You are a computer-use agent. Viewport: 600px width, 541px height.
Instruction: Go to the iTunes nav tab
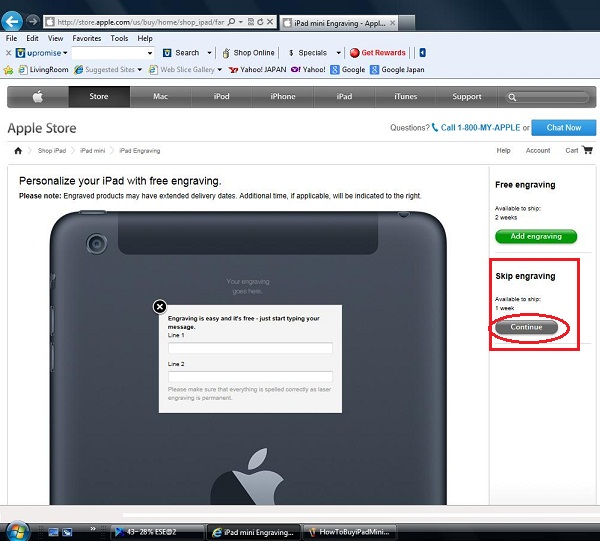pos(406,96)
